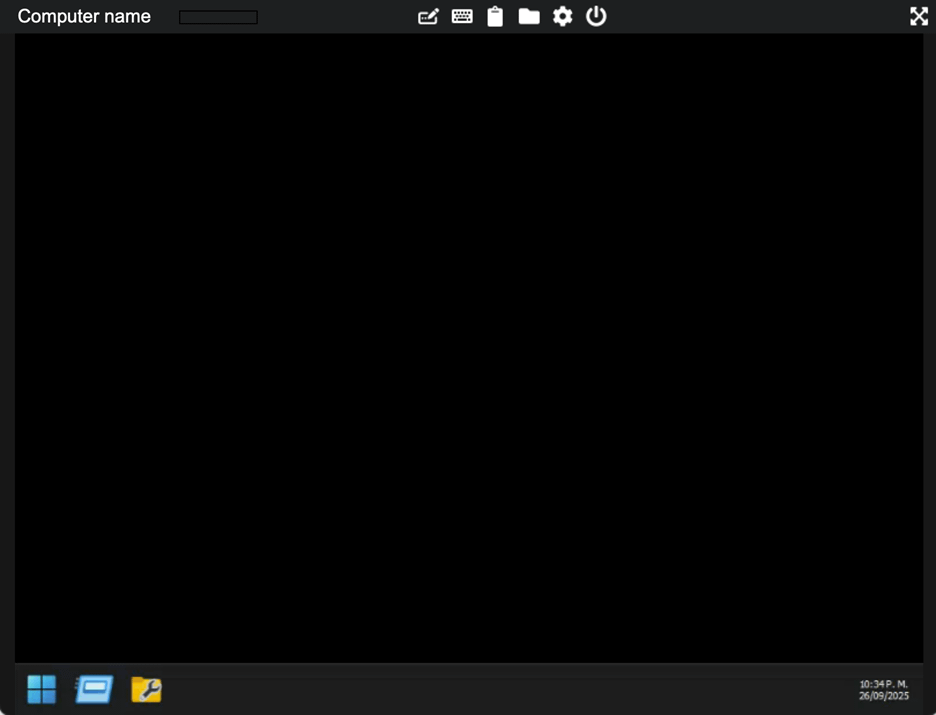Open the shared clipboard viewer
The image size is (936, 715).
click(495, 16)
